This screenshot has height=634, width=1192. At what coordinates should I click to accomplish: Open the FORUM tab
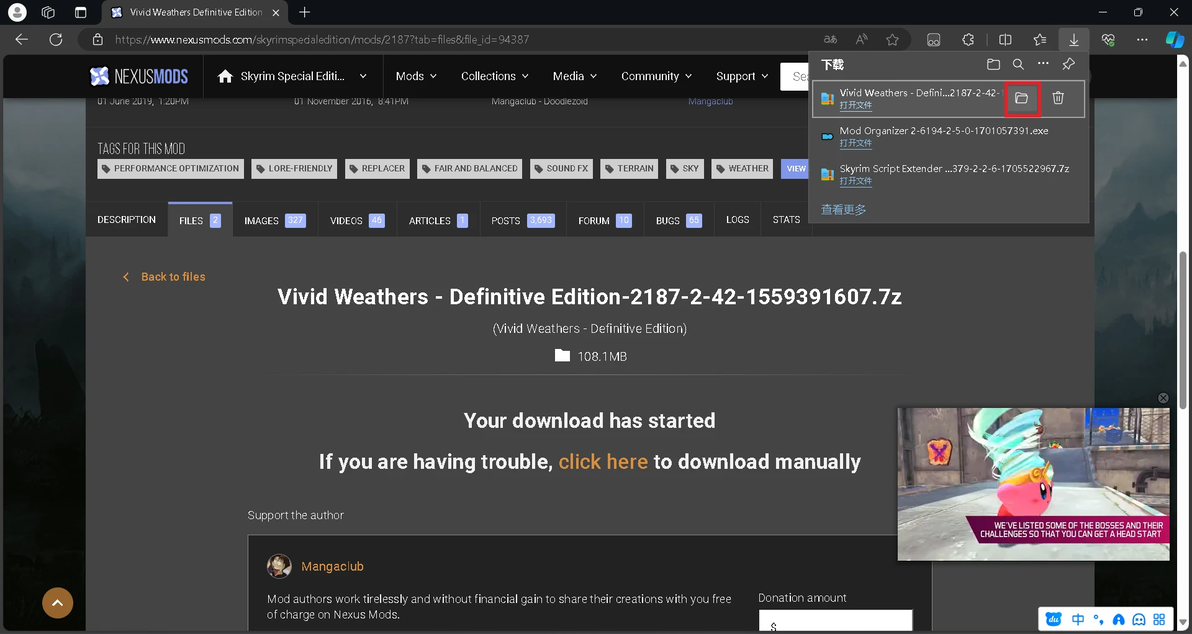click(604, 220)
